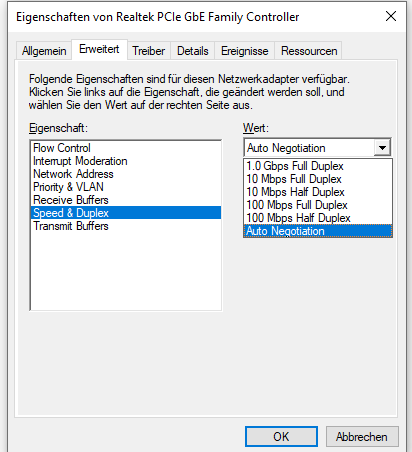Confirm the settings with OK
This screenshot has width=412, height=452.
281,436
